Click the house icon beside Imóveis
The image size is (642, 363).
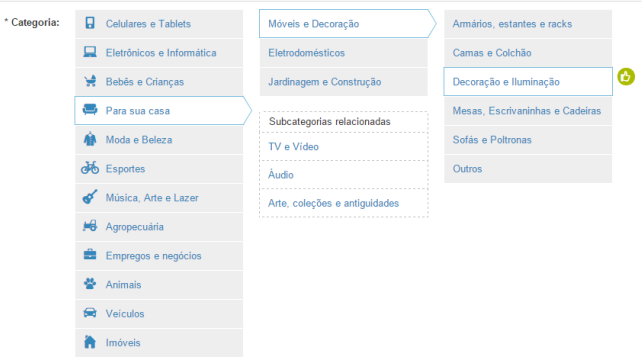tap(90, 342)
